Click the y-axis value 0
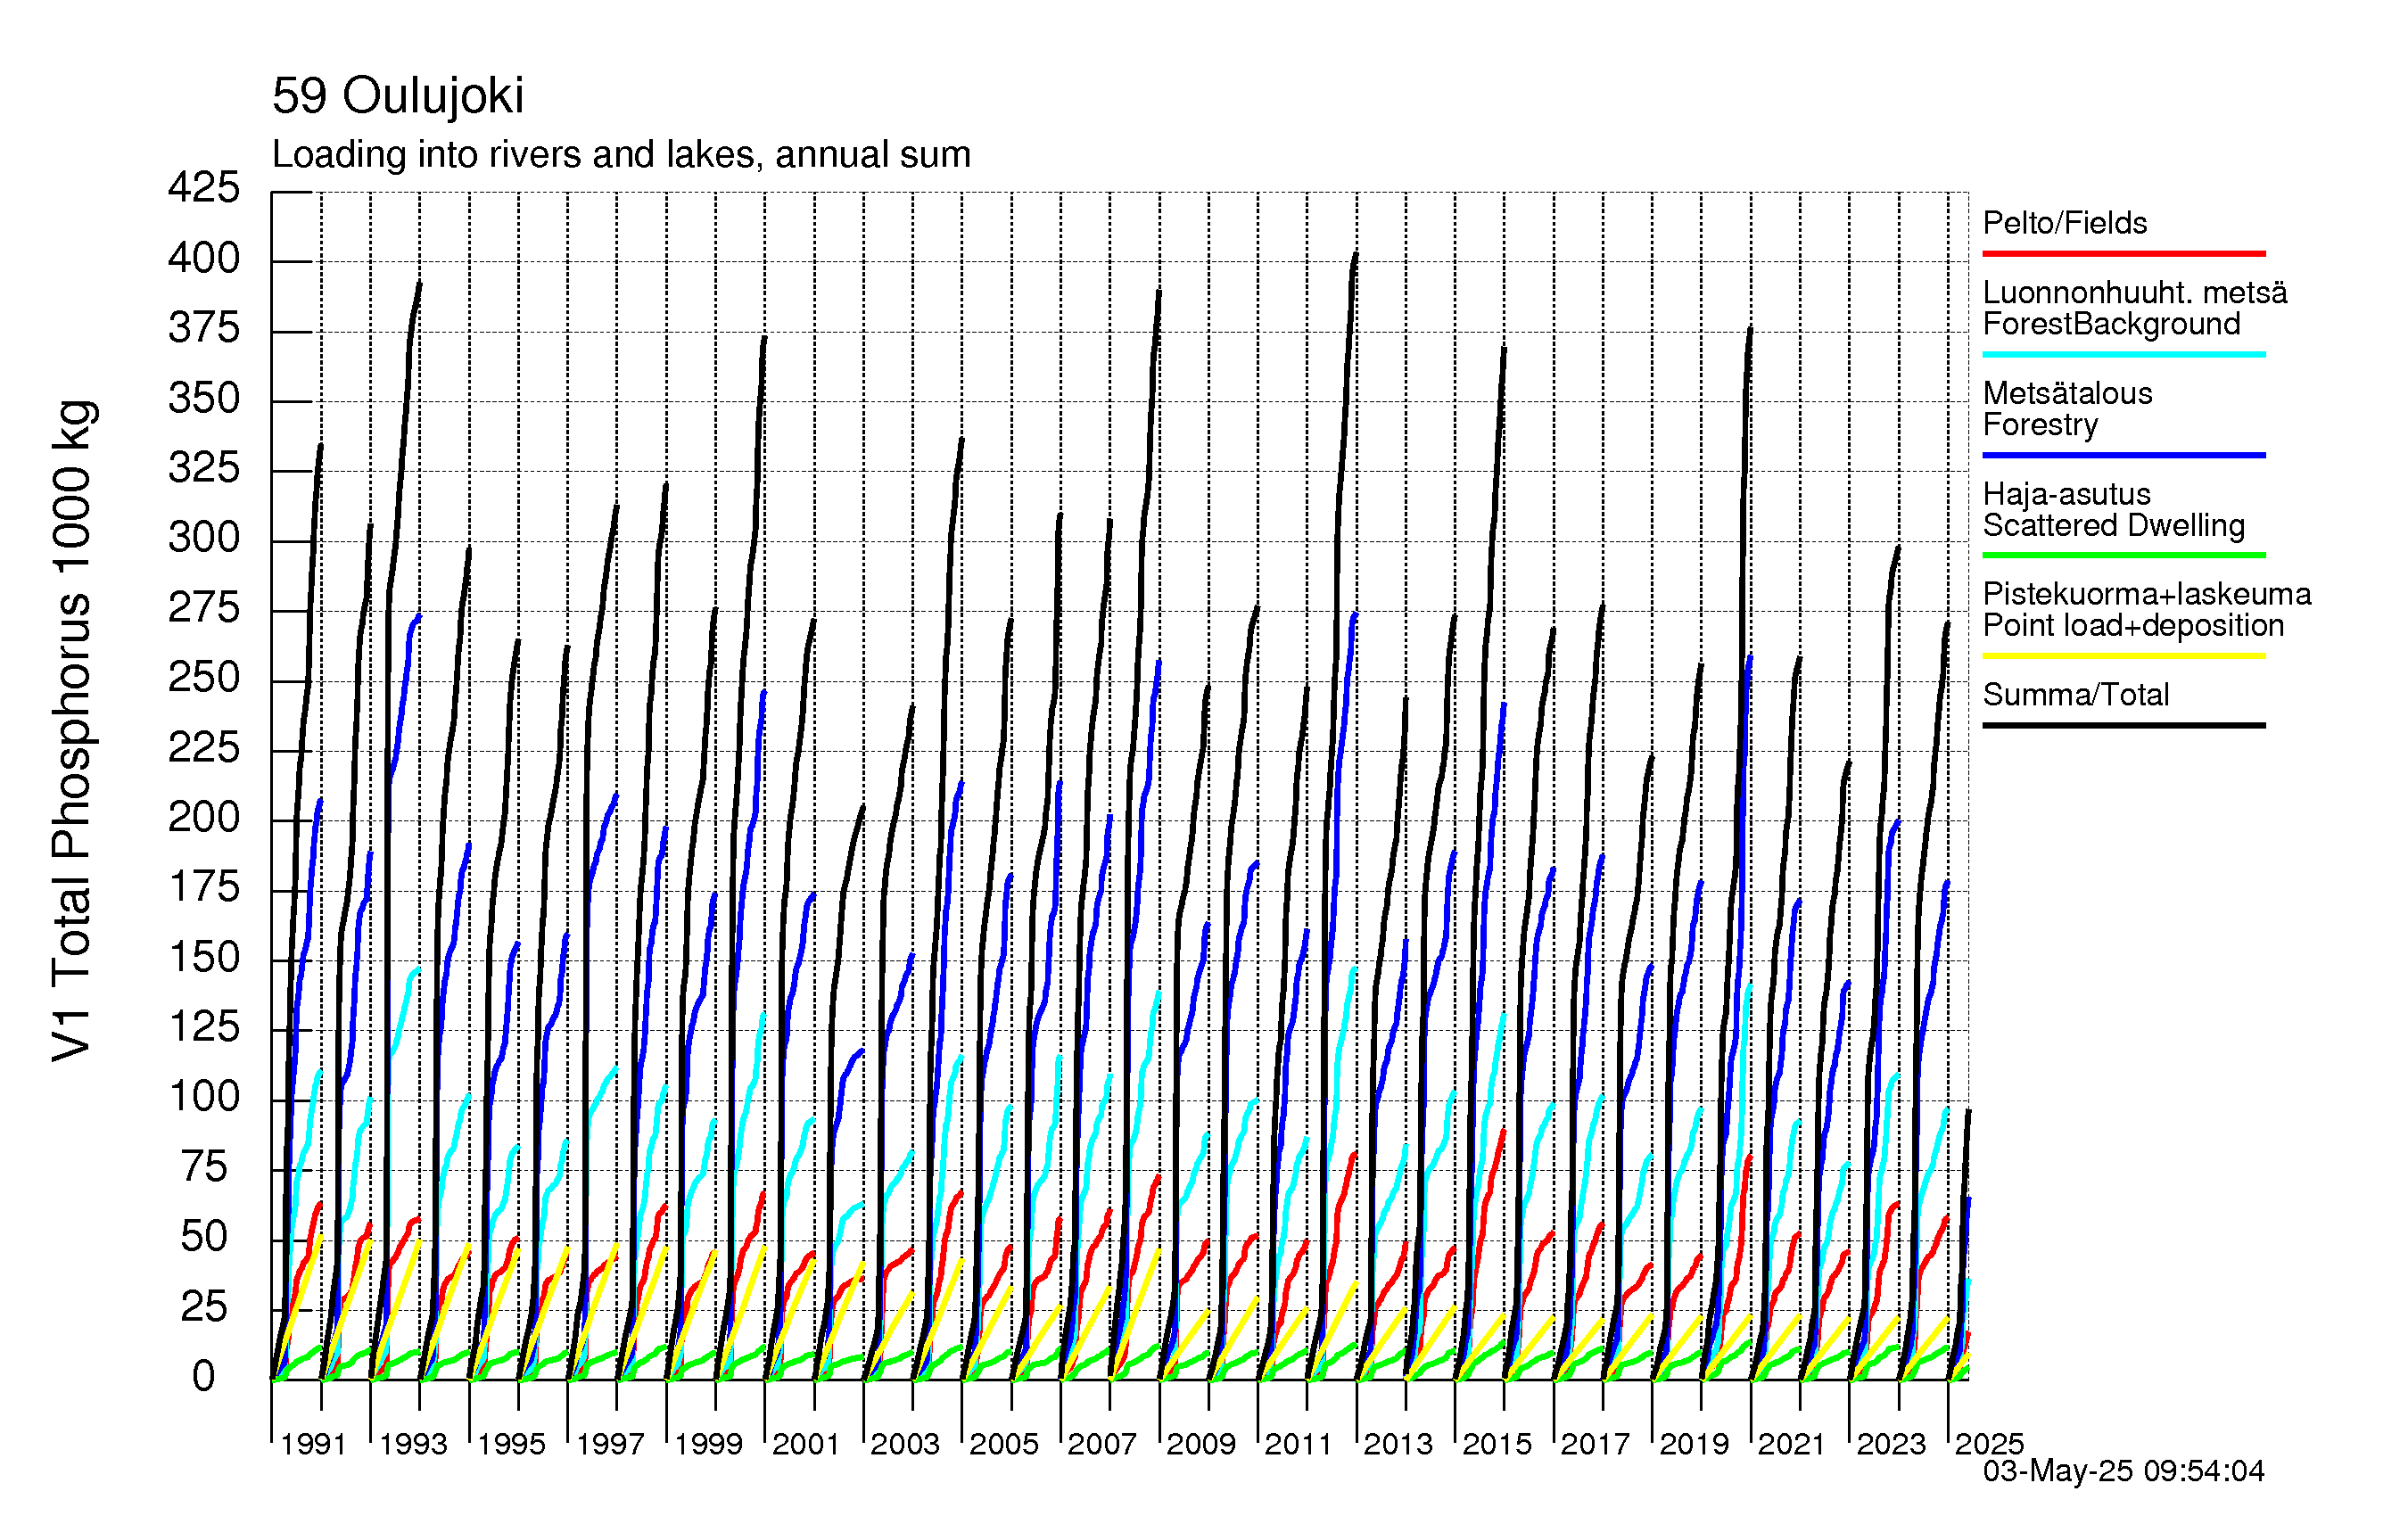This screenshot has width=2408, height=1516. (x=204, y=1377)
